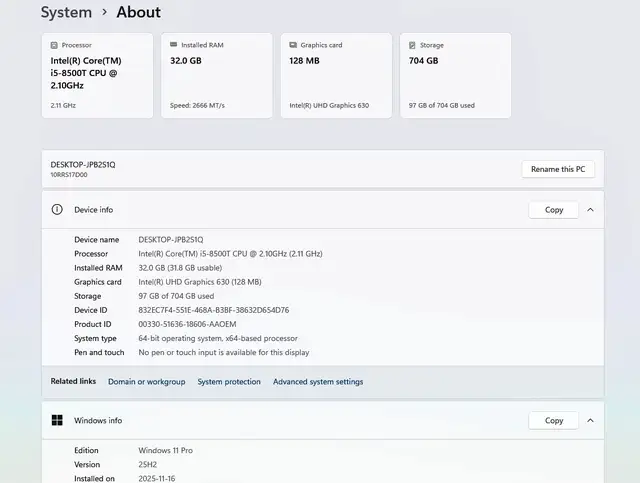Open Advanced system settings link
The width and height of the screenshot is (640, 483).
(318, 382)
